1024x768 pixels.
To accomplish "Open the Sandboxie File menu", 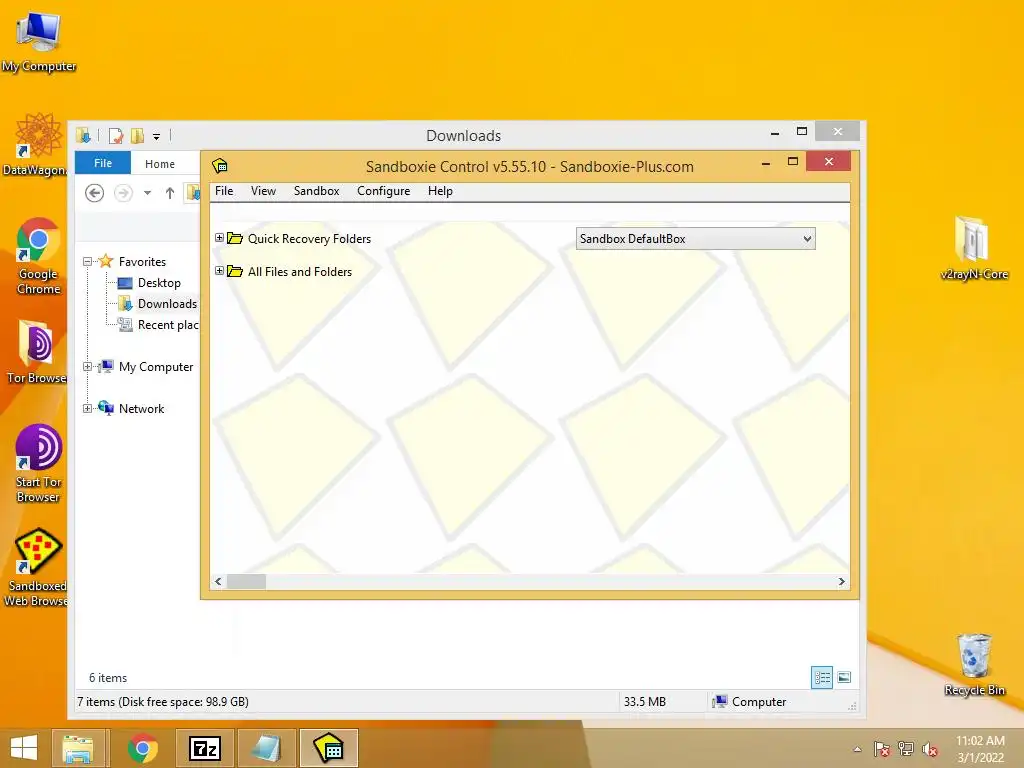I will pos(224,191).
